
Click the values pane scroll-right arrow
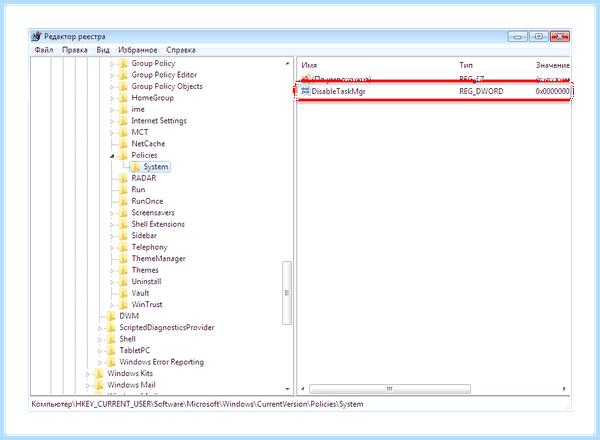pyautogui.click(x=564, y=389)
